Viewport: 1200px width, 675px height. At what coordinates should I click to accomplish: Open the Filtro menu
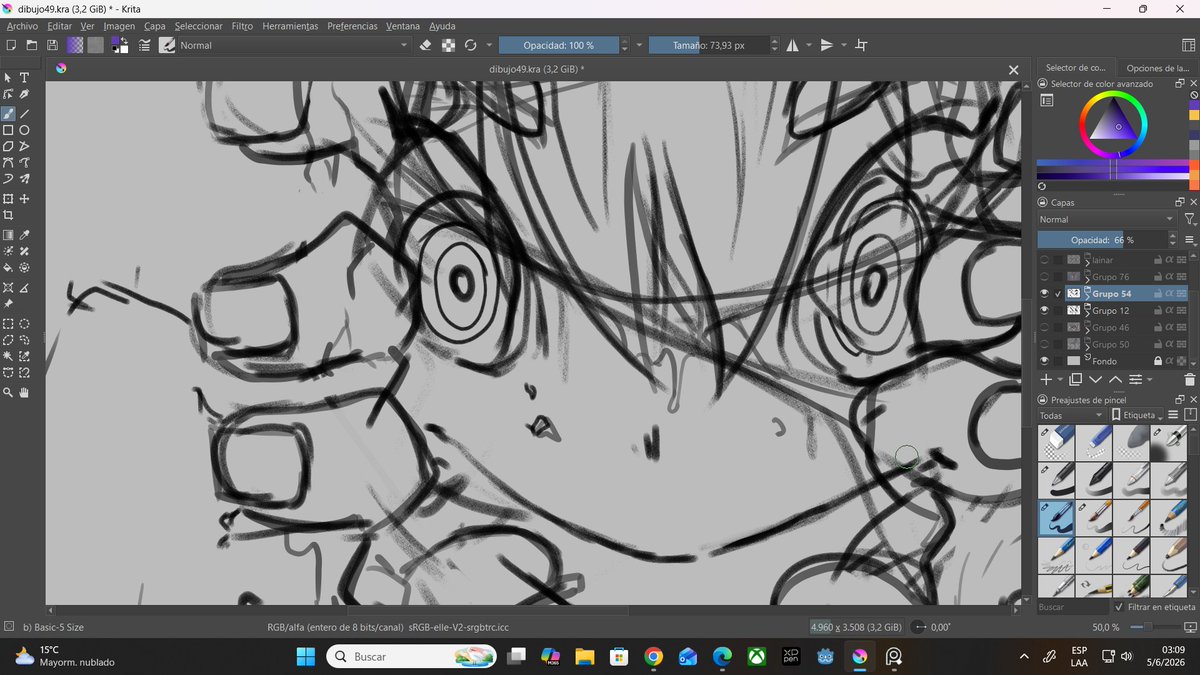pyautogui.click(x=242, y=26)
